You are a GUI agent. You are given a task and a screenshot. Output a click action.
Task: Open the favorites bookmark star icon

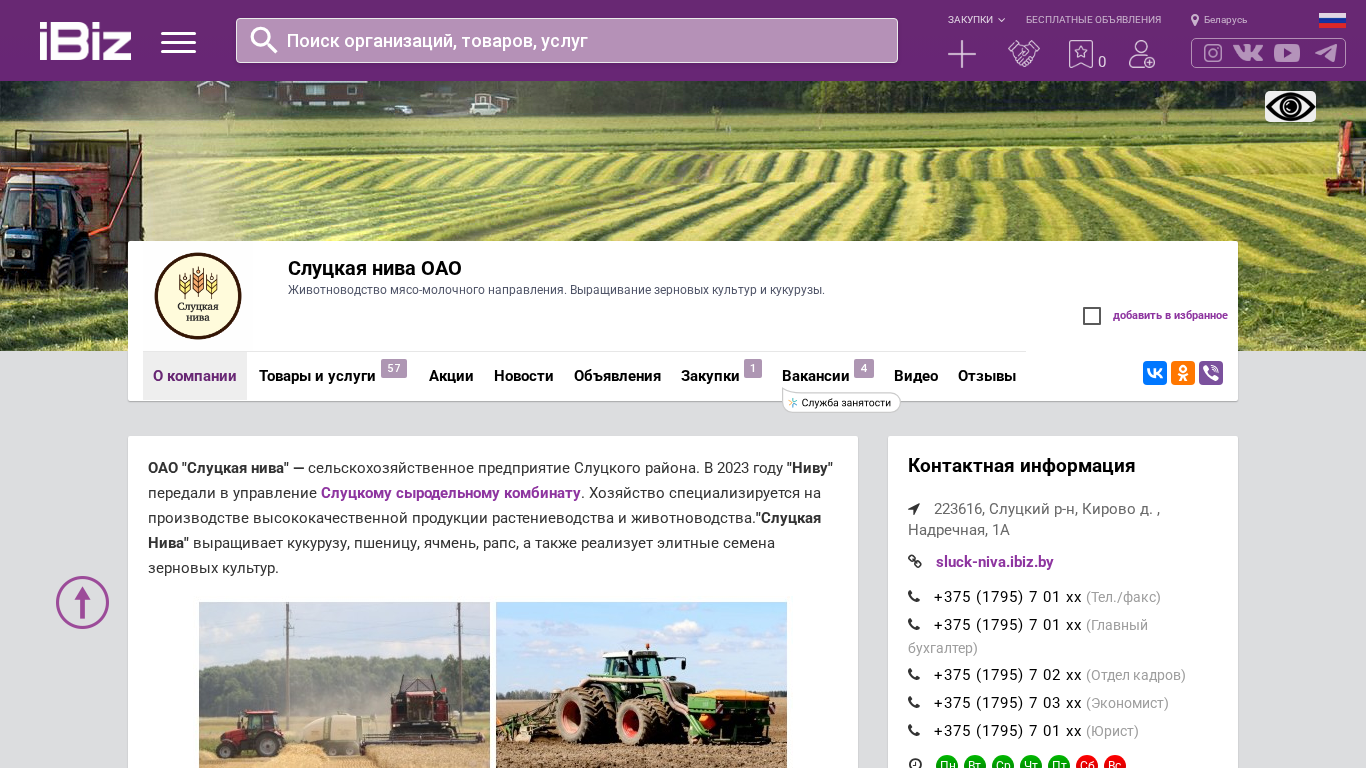pyautogui.click(x=1081, y=54)
